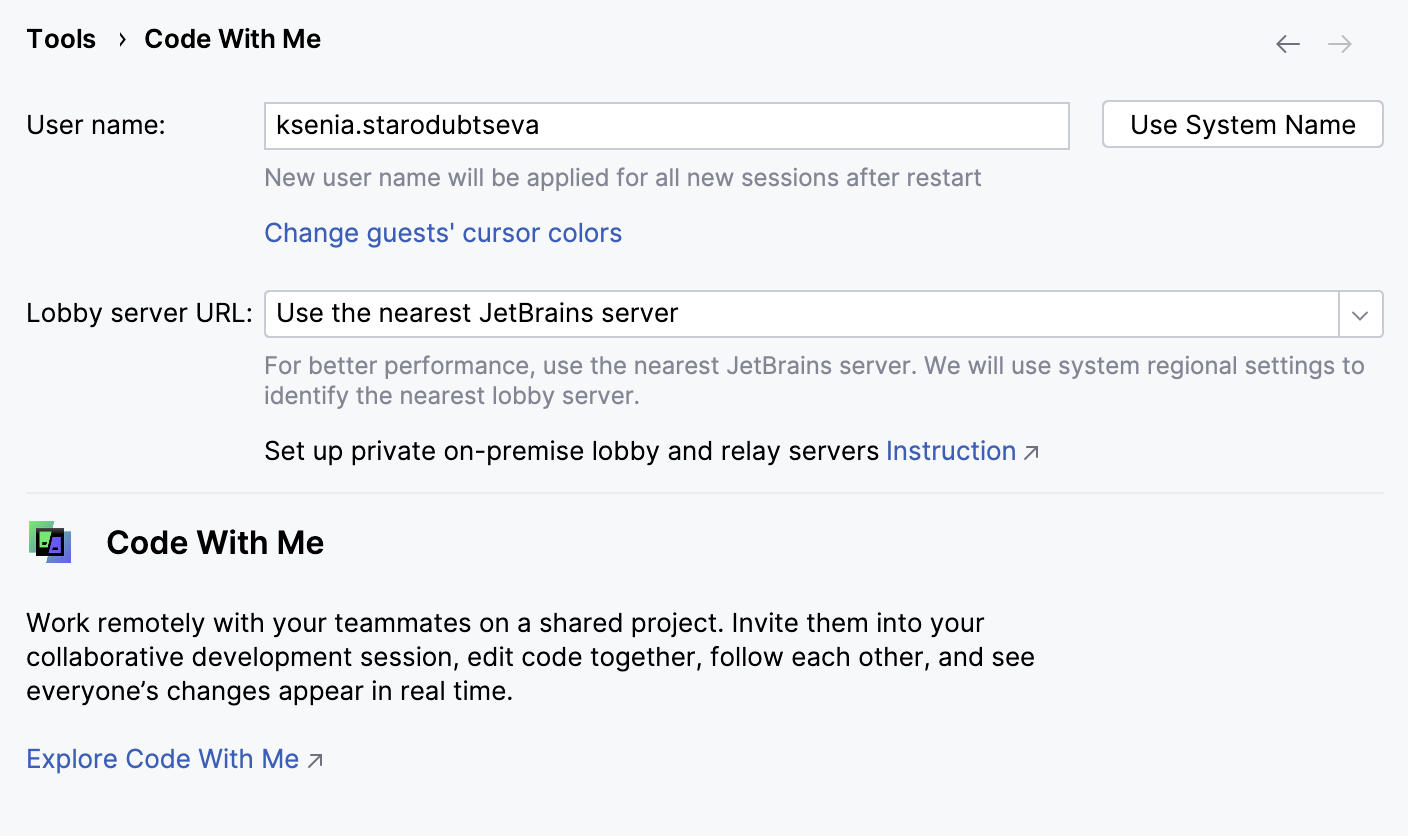
Task: Click the external-link arrow beside Instruction
Action: 1030,452
